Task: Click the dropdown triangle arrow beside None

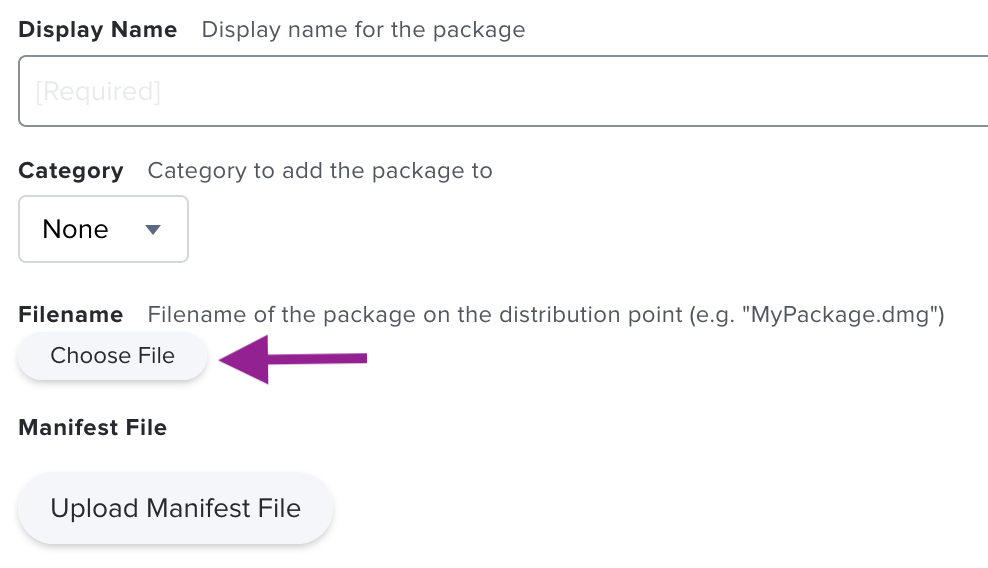Action: coord(152,229)
